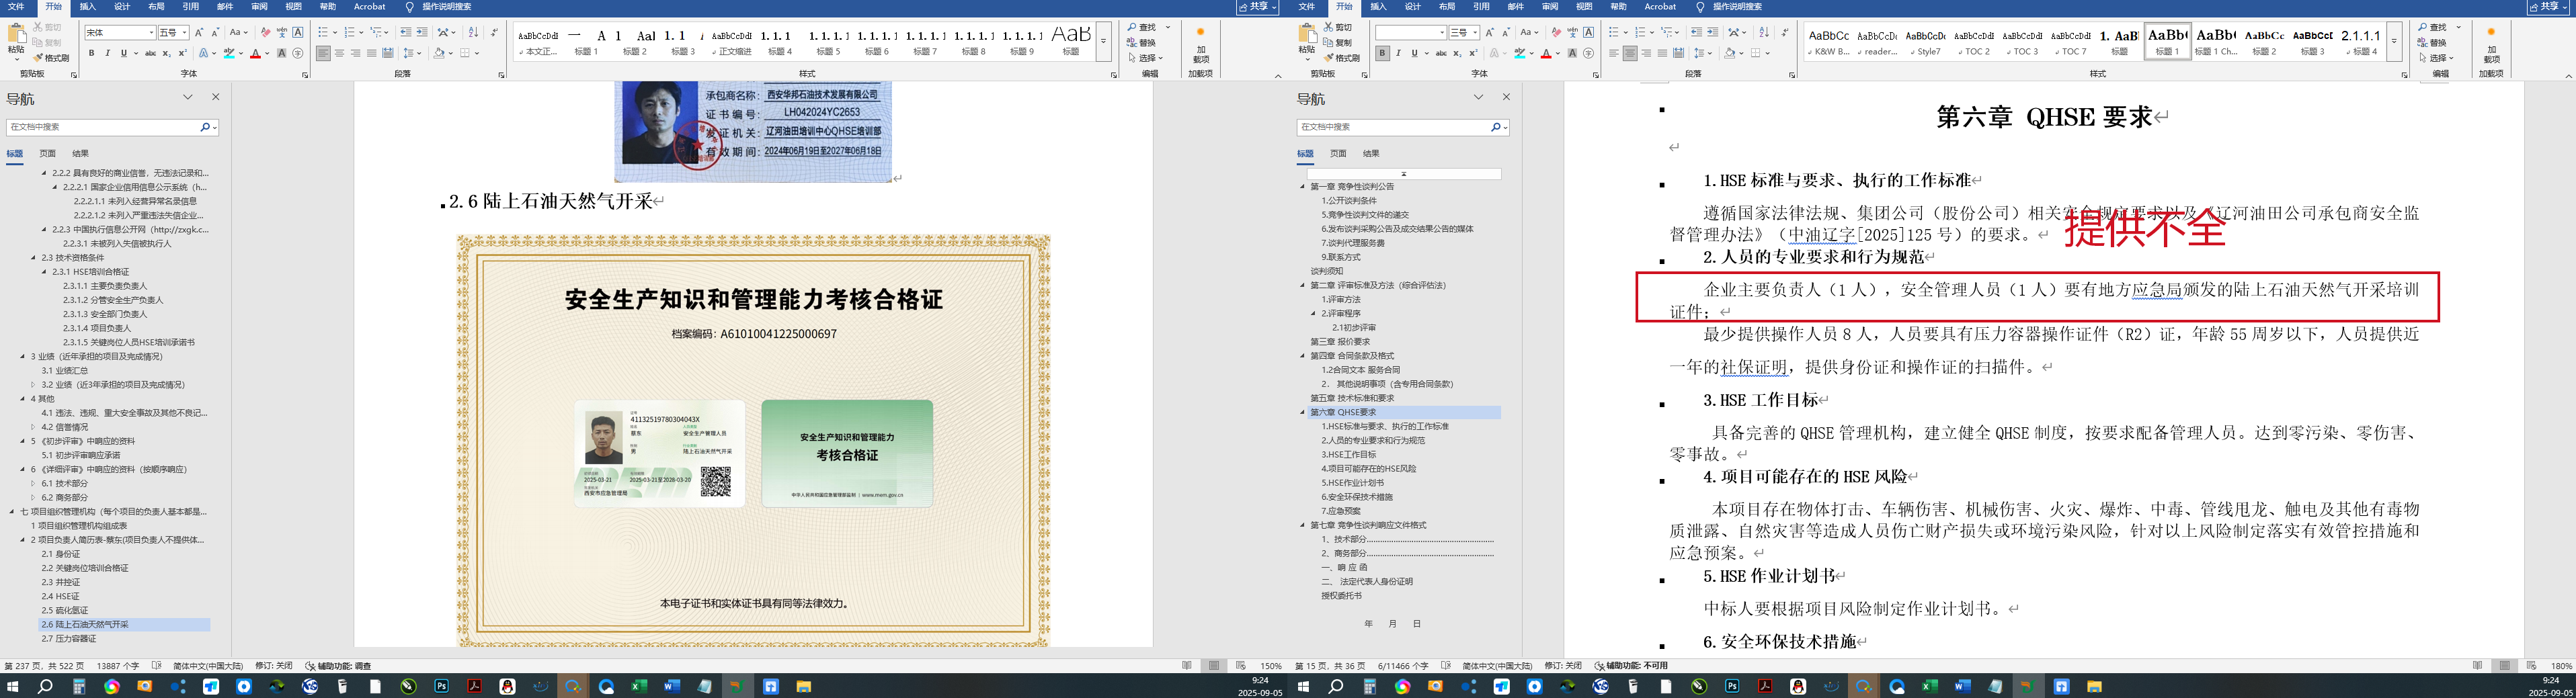Apply strikethrough in the left Word window
The width and height of the screenshot is (2576, 698).
pos(150,53)
